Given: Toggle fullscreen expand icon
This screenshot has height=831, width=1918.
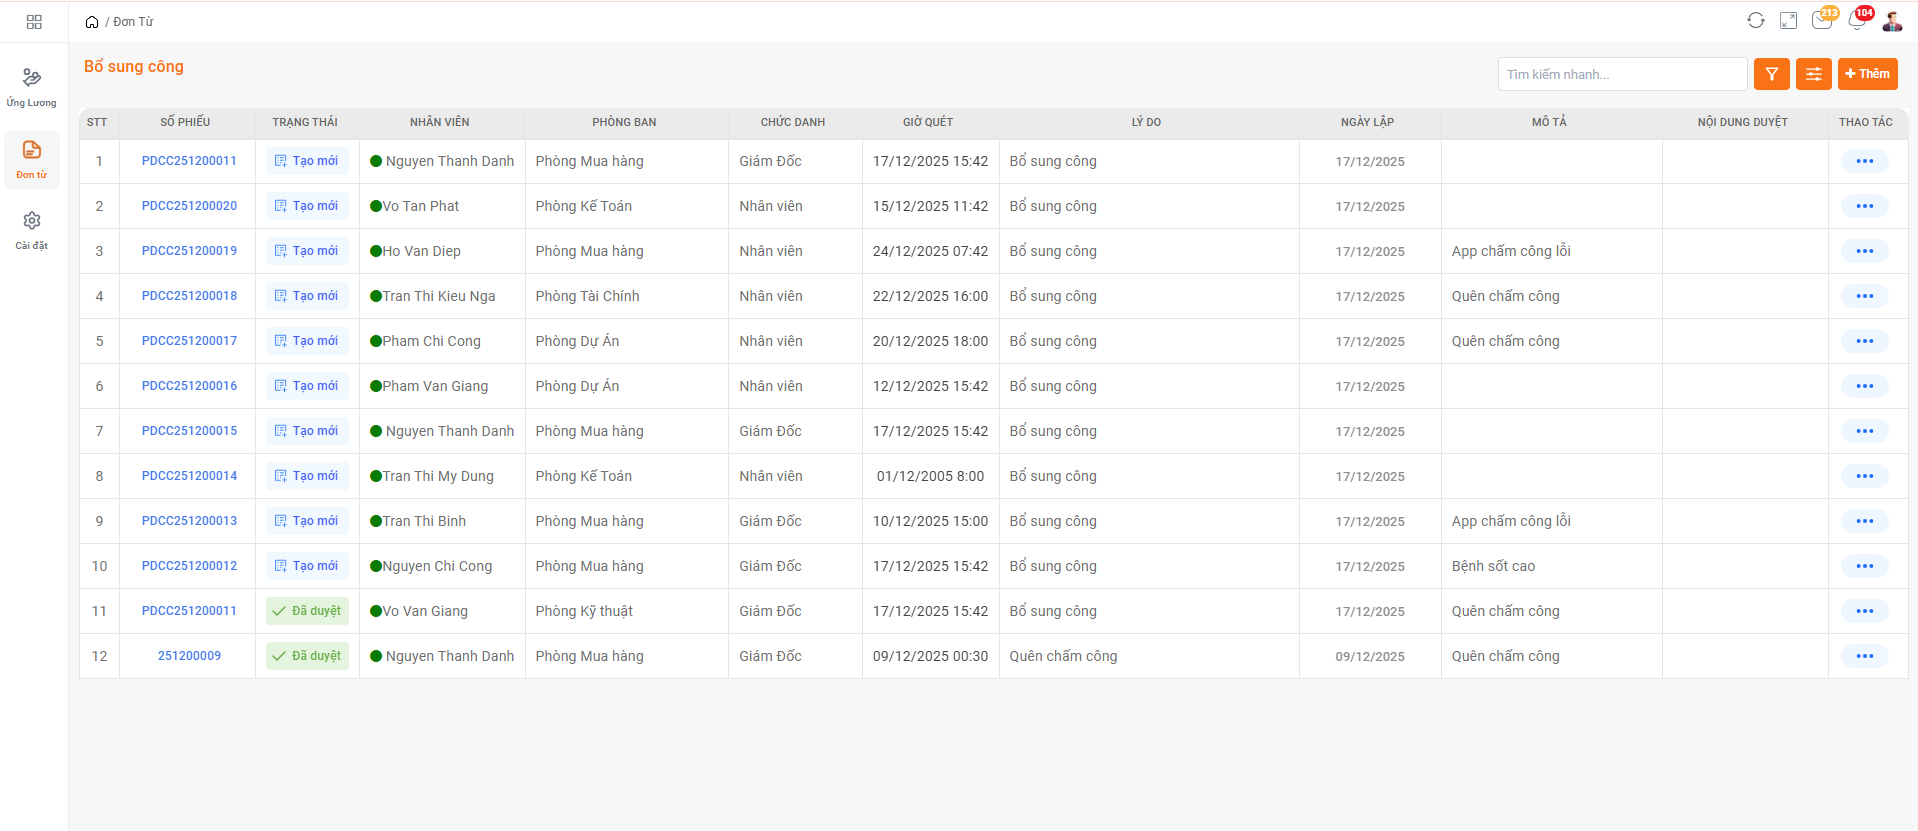Looking at the screenshot, I should click(1788, 20).
